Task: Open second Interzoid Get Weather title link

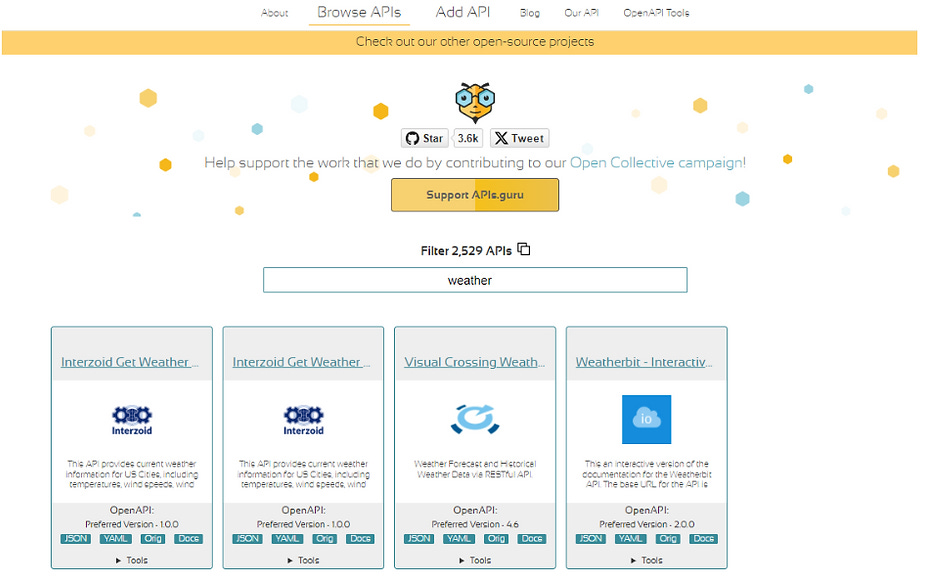Action: (301, 362)
